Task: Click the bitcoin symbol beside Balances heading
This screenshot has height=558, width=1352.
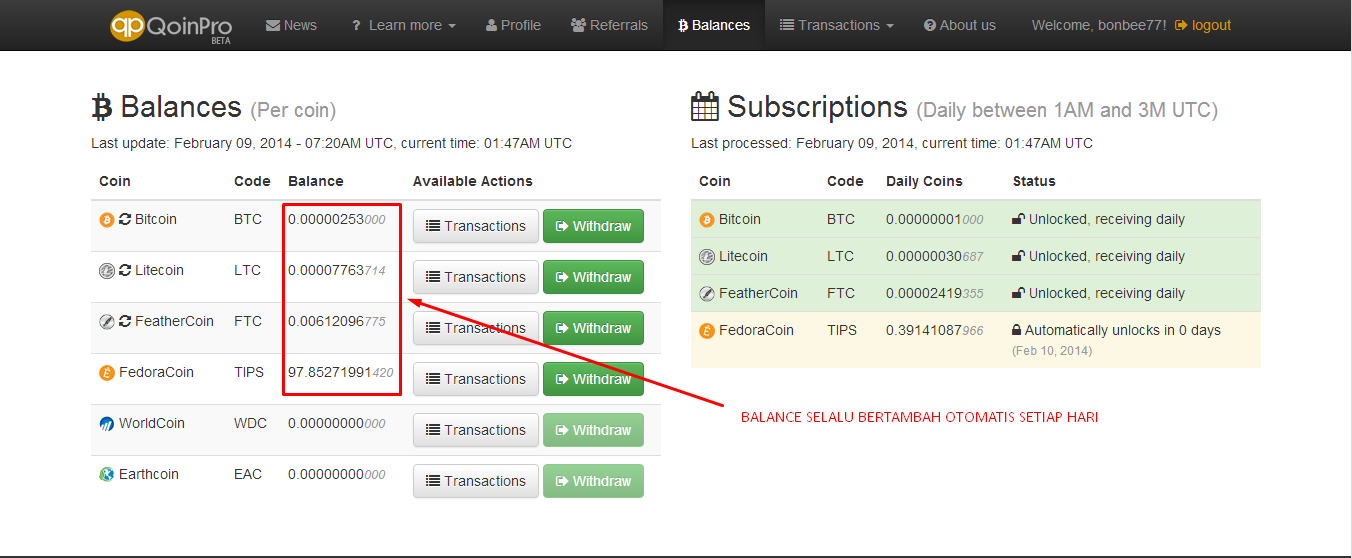Action: 101,107
